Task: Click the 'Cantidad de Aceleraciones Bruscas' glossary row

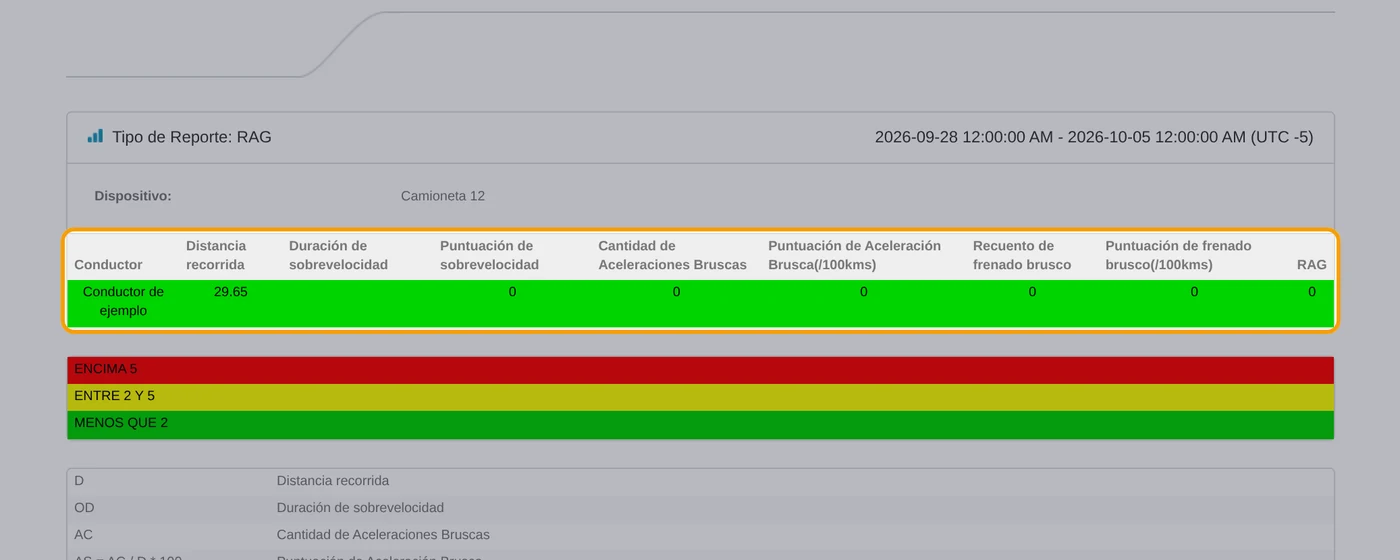Action: [700, 535]
